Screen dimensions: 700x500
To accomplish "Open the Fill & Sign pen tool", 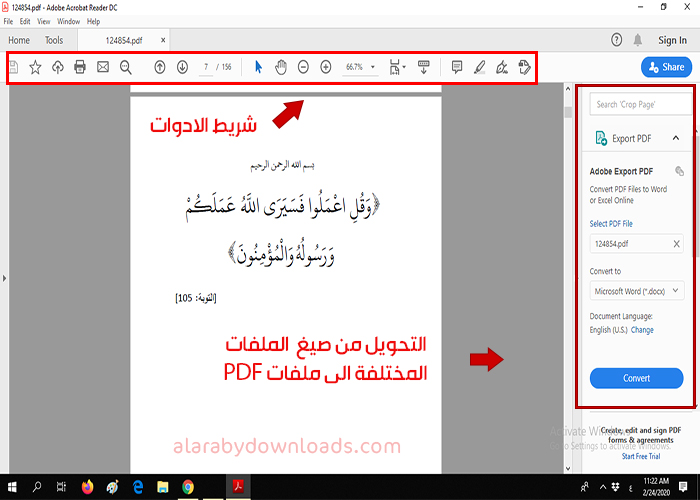I will click(502, 67).
